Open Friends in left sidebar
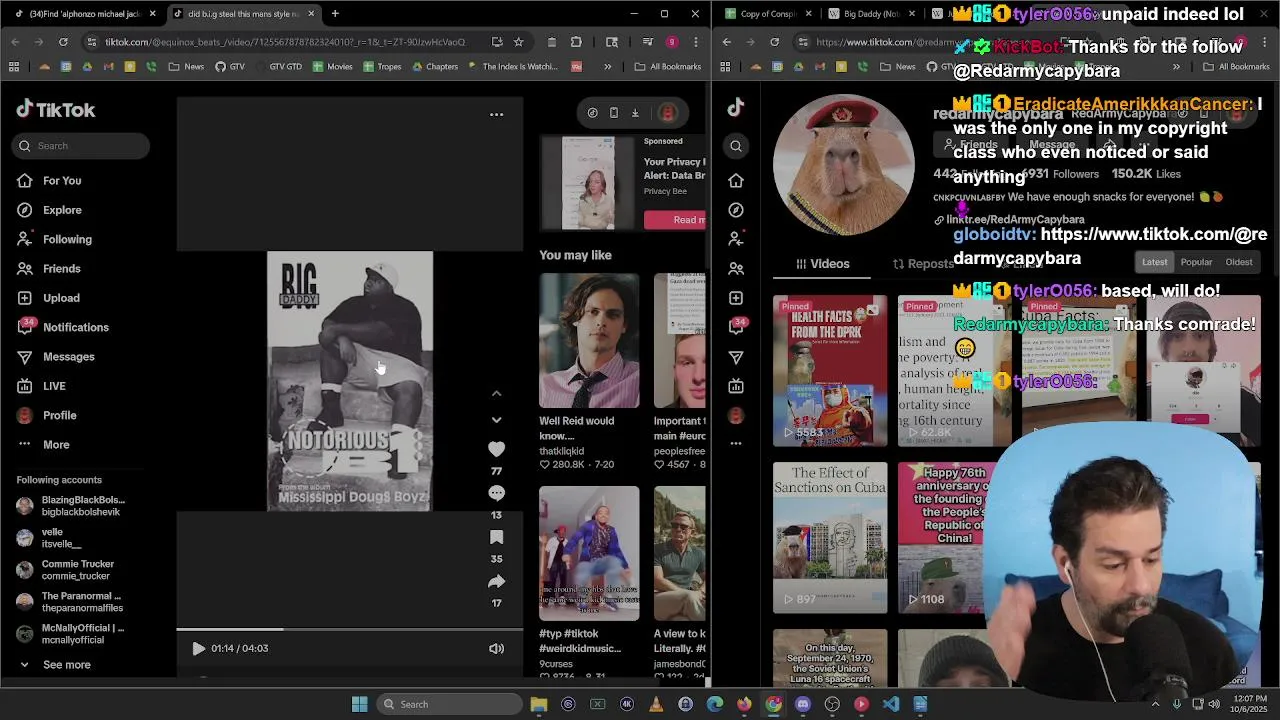This screenshot has height=720, width=1280. coord(49,269)
